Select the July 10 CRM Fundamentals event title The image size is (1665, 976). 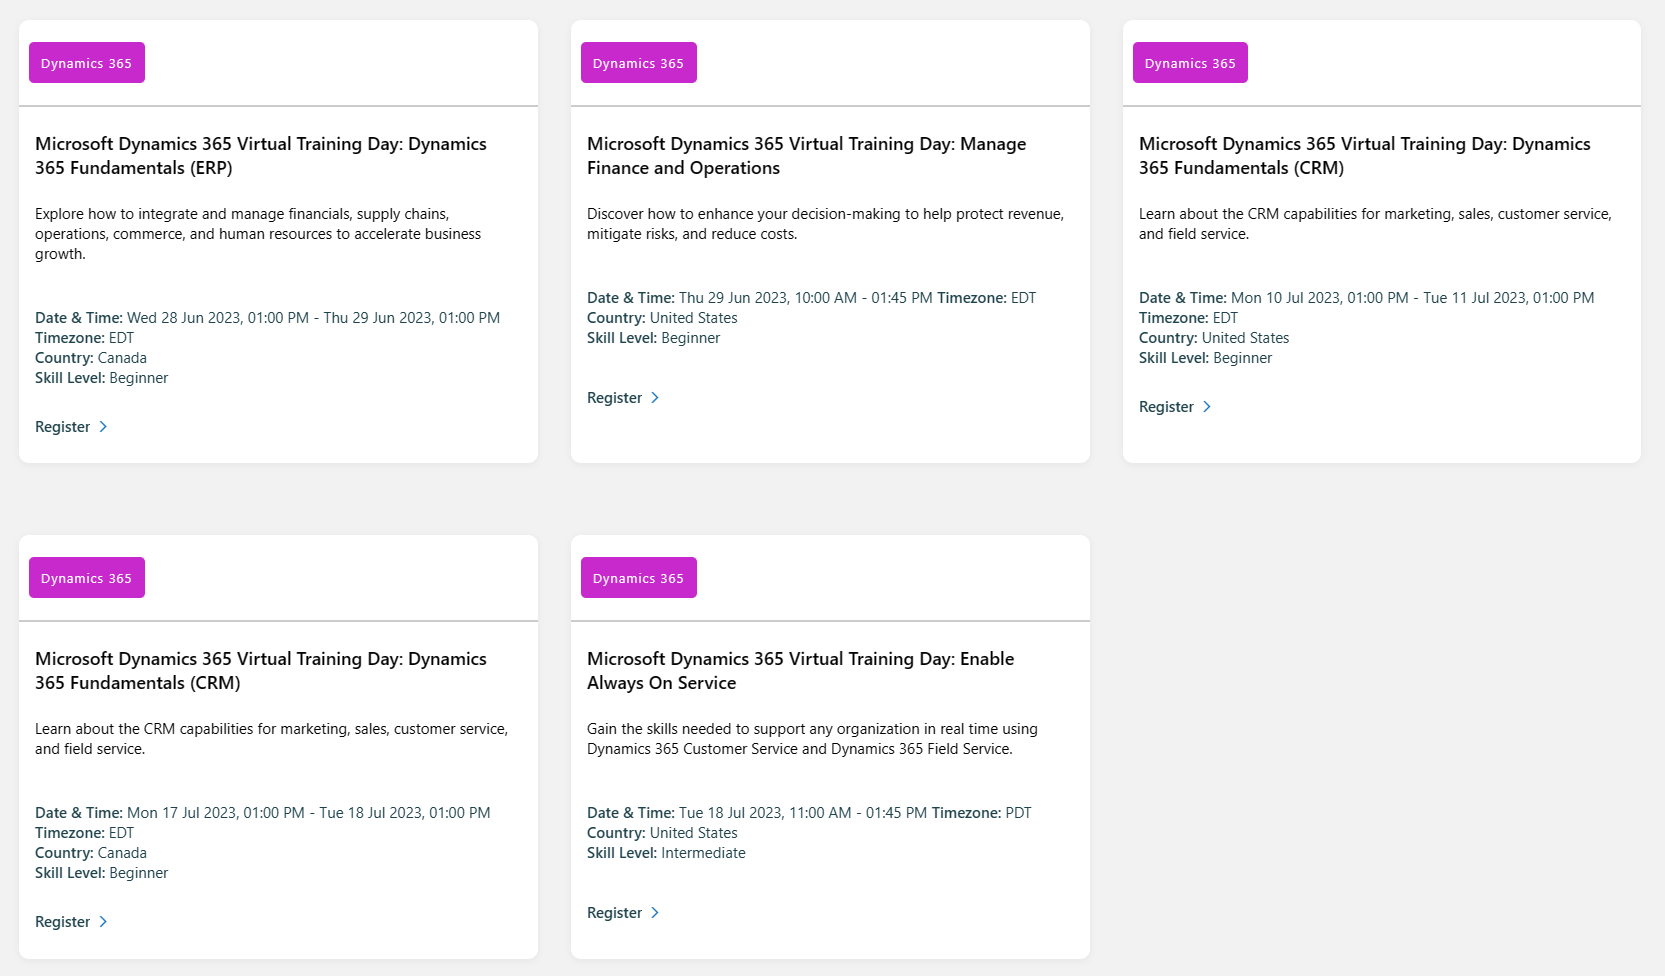click(1364, 155)
